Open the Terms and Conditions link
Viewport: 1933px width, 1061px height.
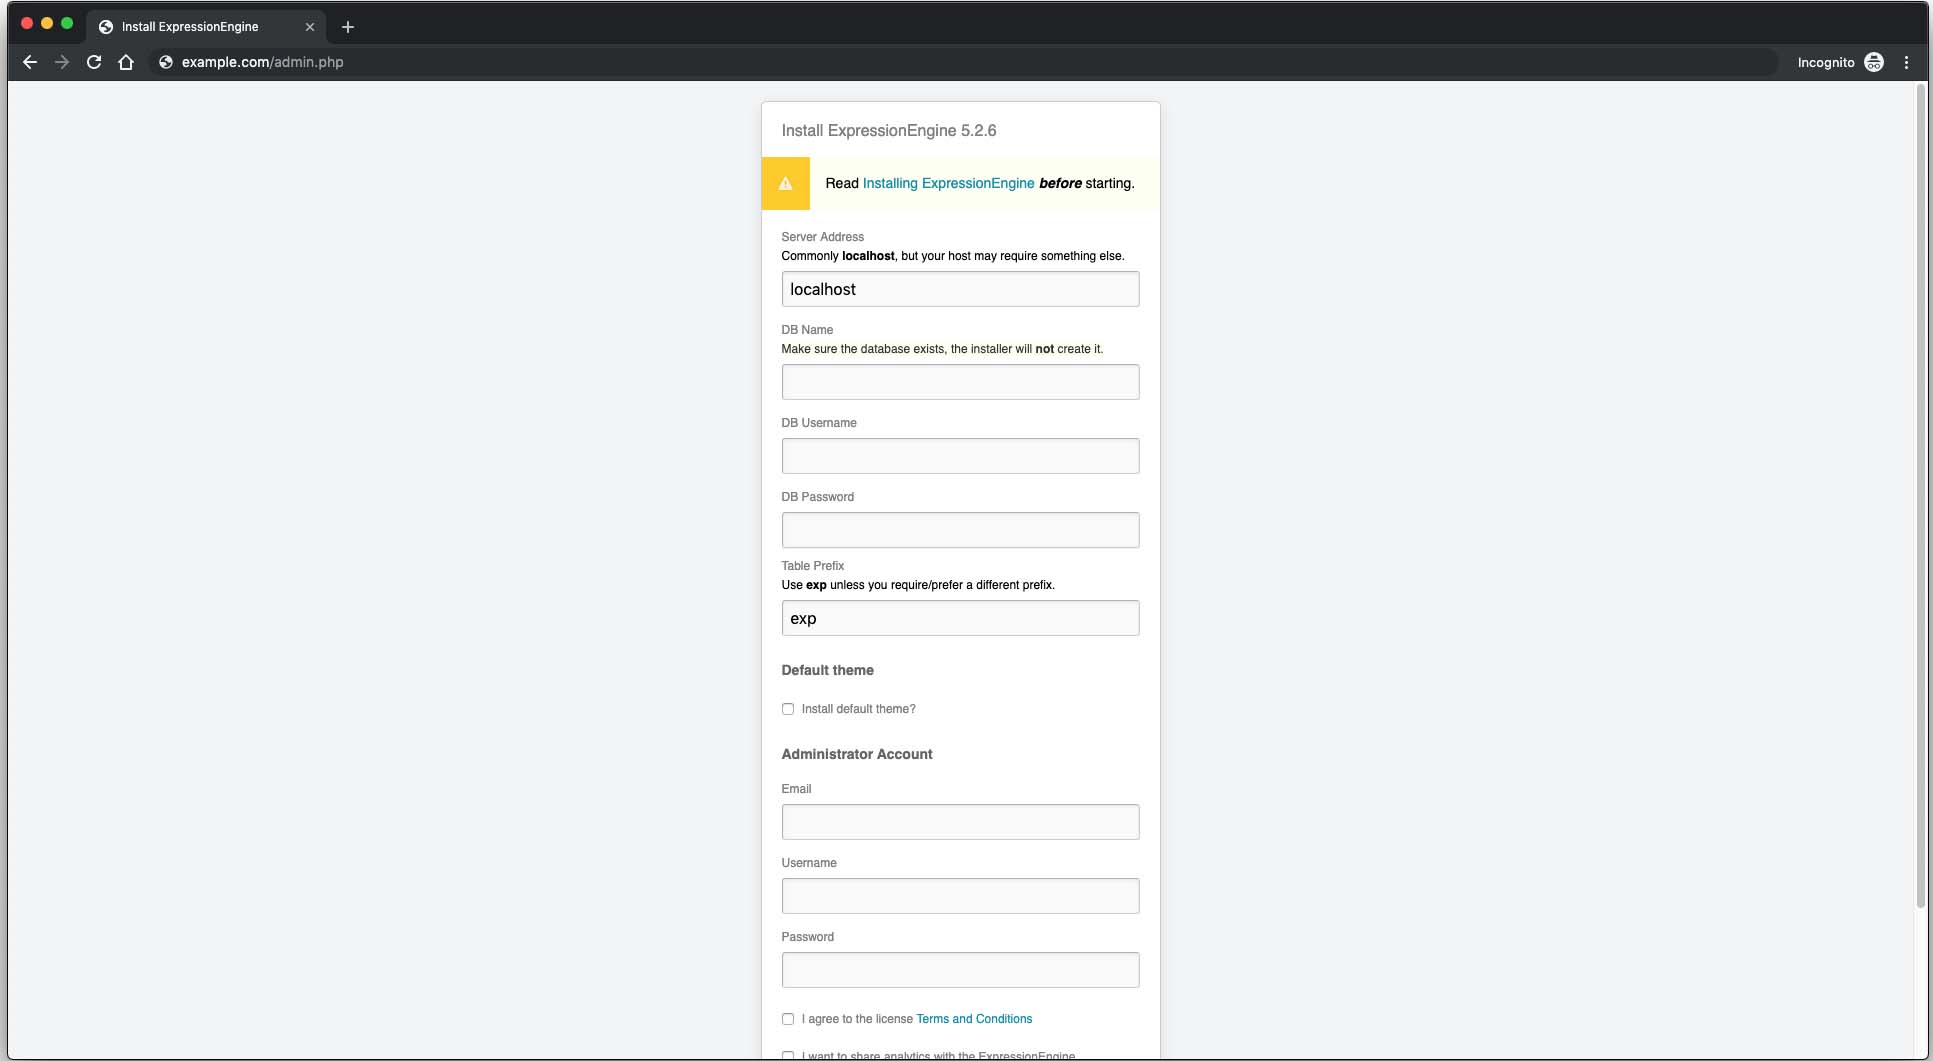tap(974, 1019)
